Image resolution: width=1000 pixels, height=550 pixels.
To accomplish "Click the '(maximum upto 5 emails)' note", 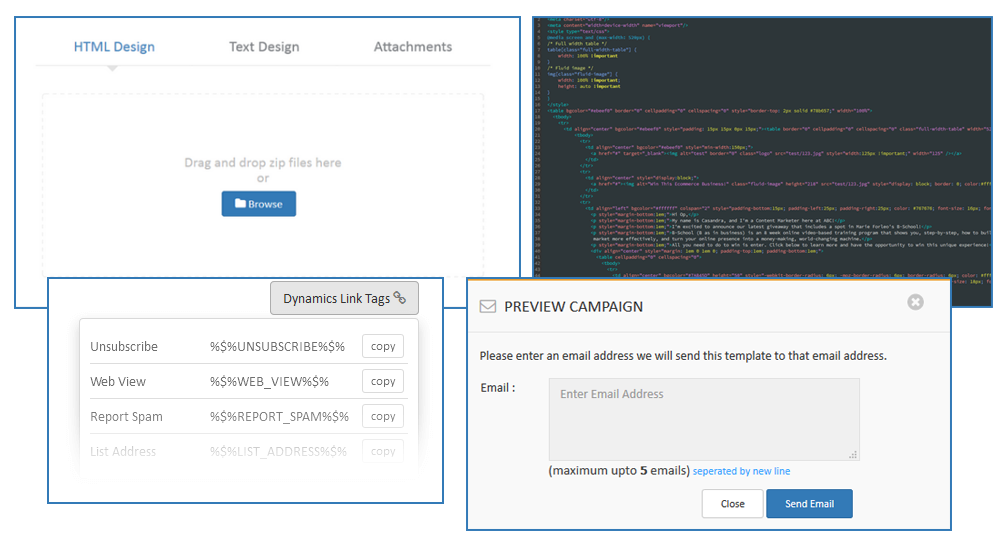I will (x=619, y=471).
